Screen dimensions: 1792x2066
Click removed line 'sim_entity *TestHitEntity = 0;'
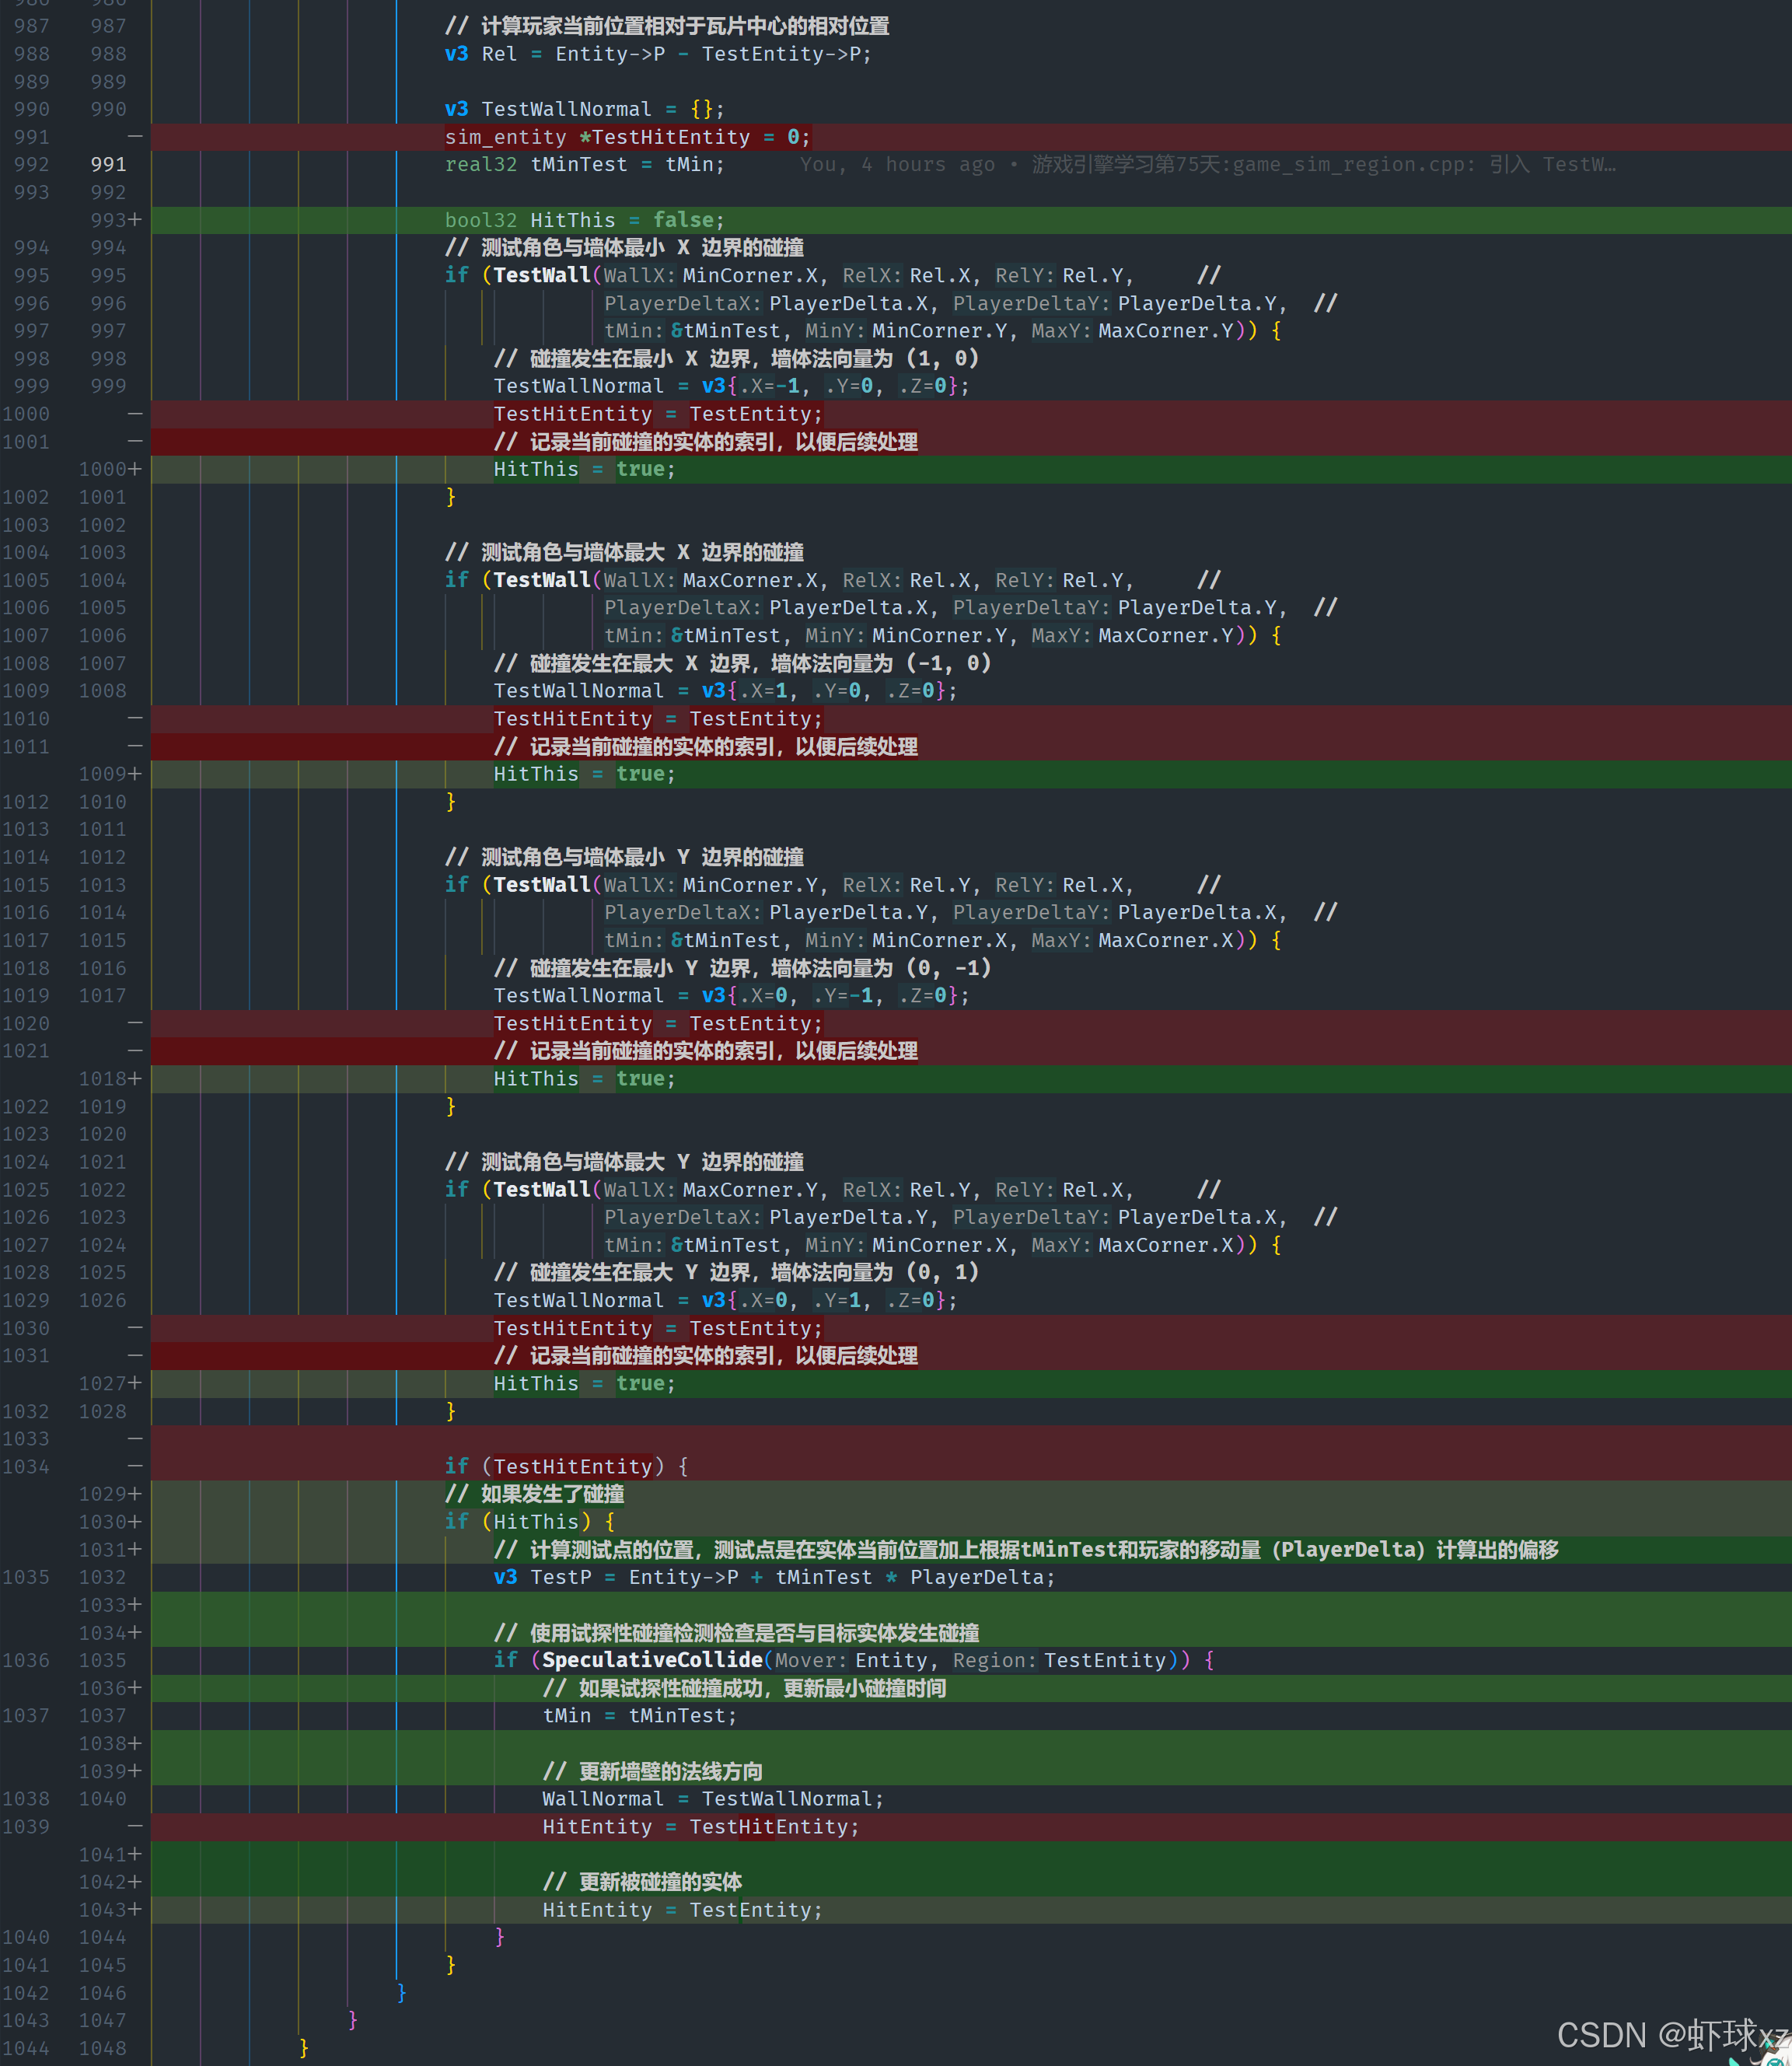click(x=628, y=137)
